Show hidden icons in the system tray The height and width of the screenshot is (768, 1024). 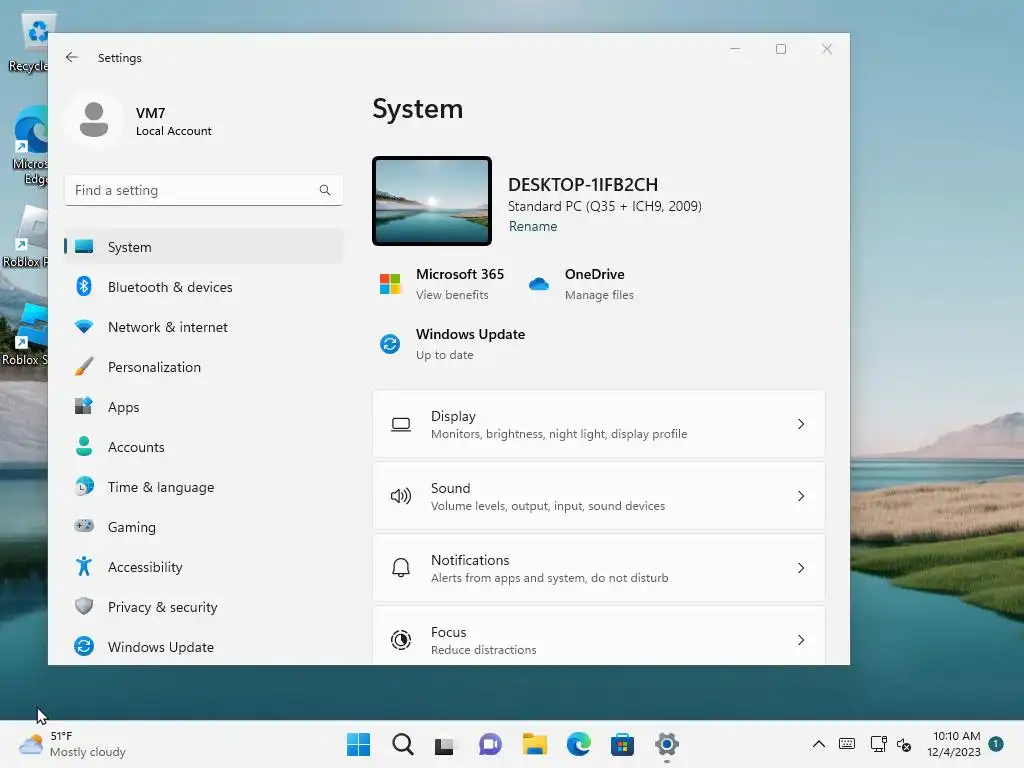pos(818,744)
